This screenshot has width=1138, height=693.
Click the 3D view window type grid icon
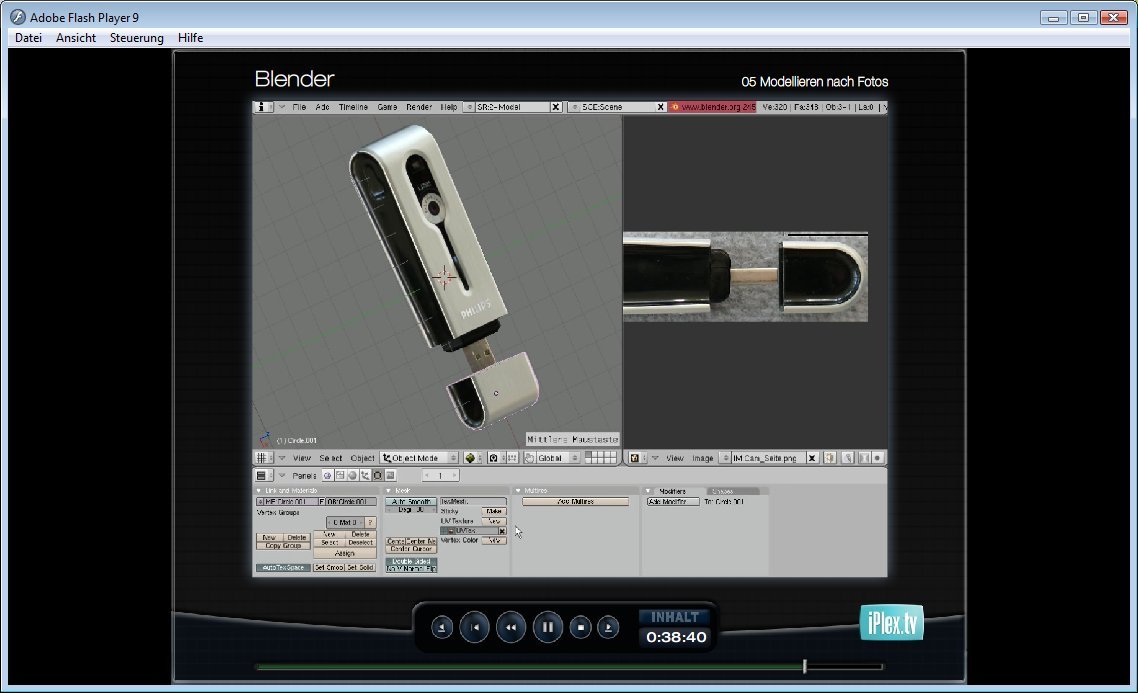pyautogui.click(x=262, y=458)
